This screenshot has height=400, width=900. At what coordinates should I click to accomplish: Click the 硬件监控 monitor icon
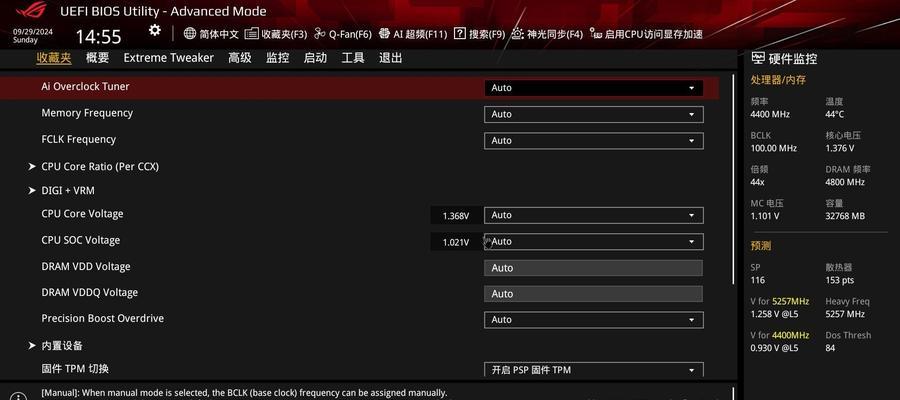(758, 58)
